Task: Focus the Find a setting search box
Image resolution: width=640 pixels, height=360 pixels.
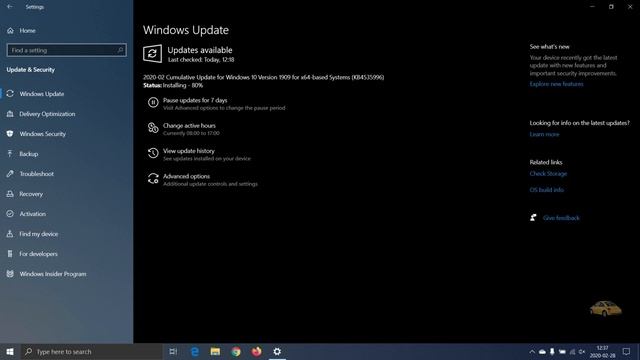Action: (67, 50)
